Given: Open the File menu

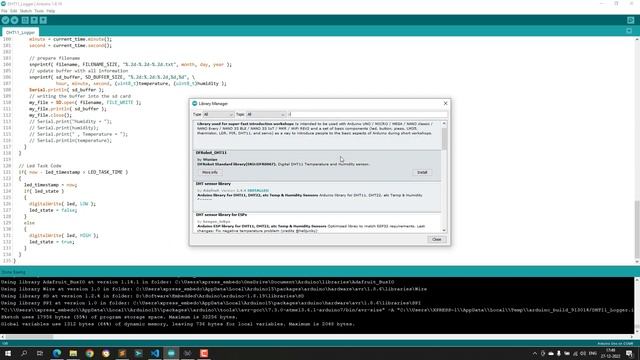Looking at the screenshot, I should (4, 11).
